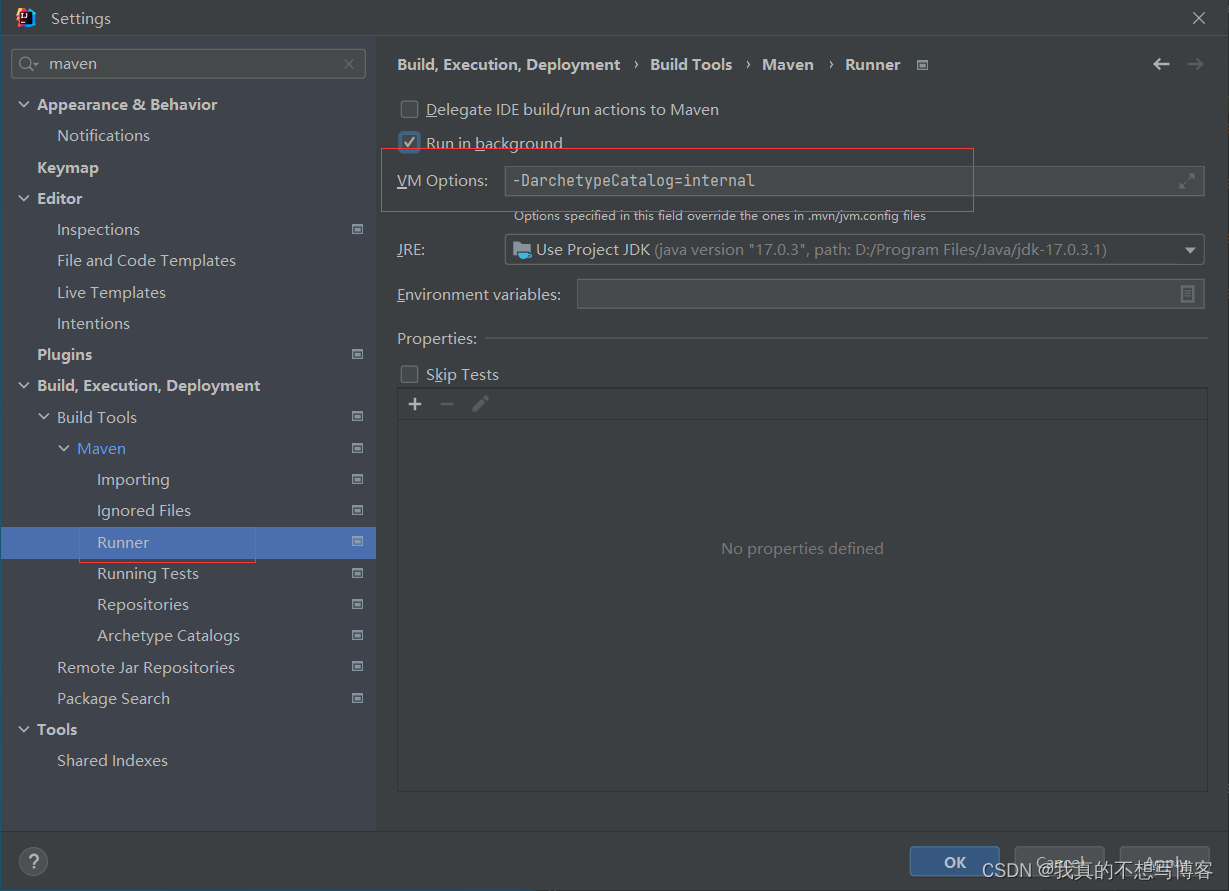This screenshot has width=1229, height=891.
Task: Clear the maven search field with X icon
Action: tap(349, 64)
